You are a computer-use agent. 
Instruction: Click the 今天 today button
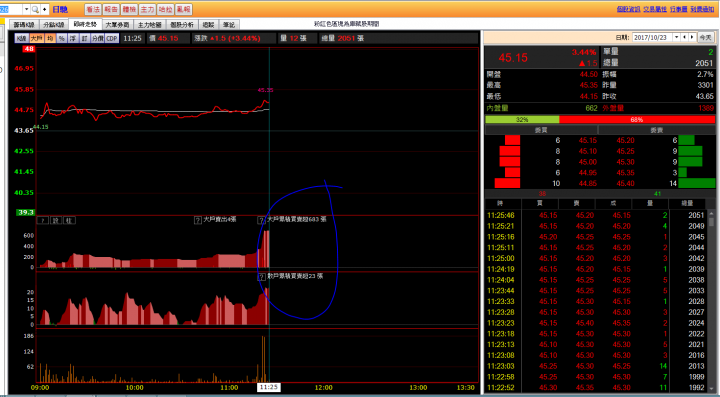(706, 38)
